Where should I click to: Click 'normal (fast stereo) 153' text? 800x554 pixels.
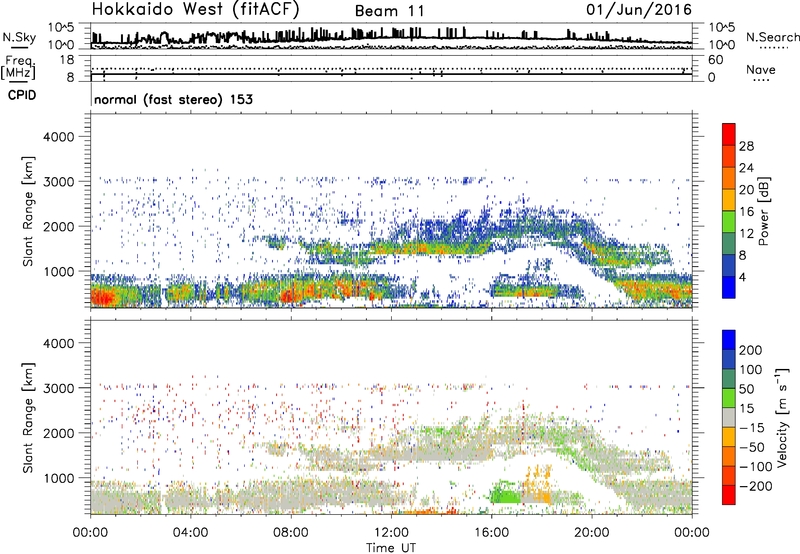(x=173, y=99)
